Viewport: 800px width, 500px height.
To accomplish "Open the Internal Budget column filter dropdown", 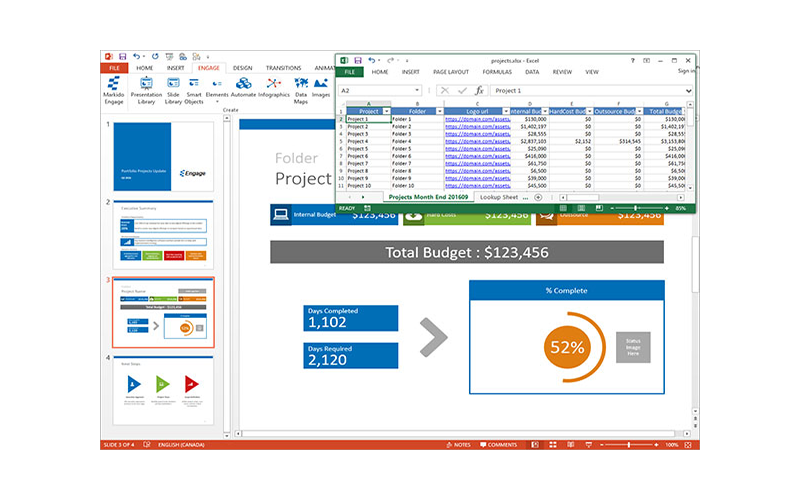I will [x=545, y=111].
